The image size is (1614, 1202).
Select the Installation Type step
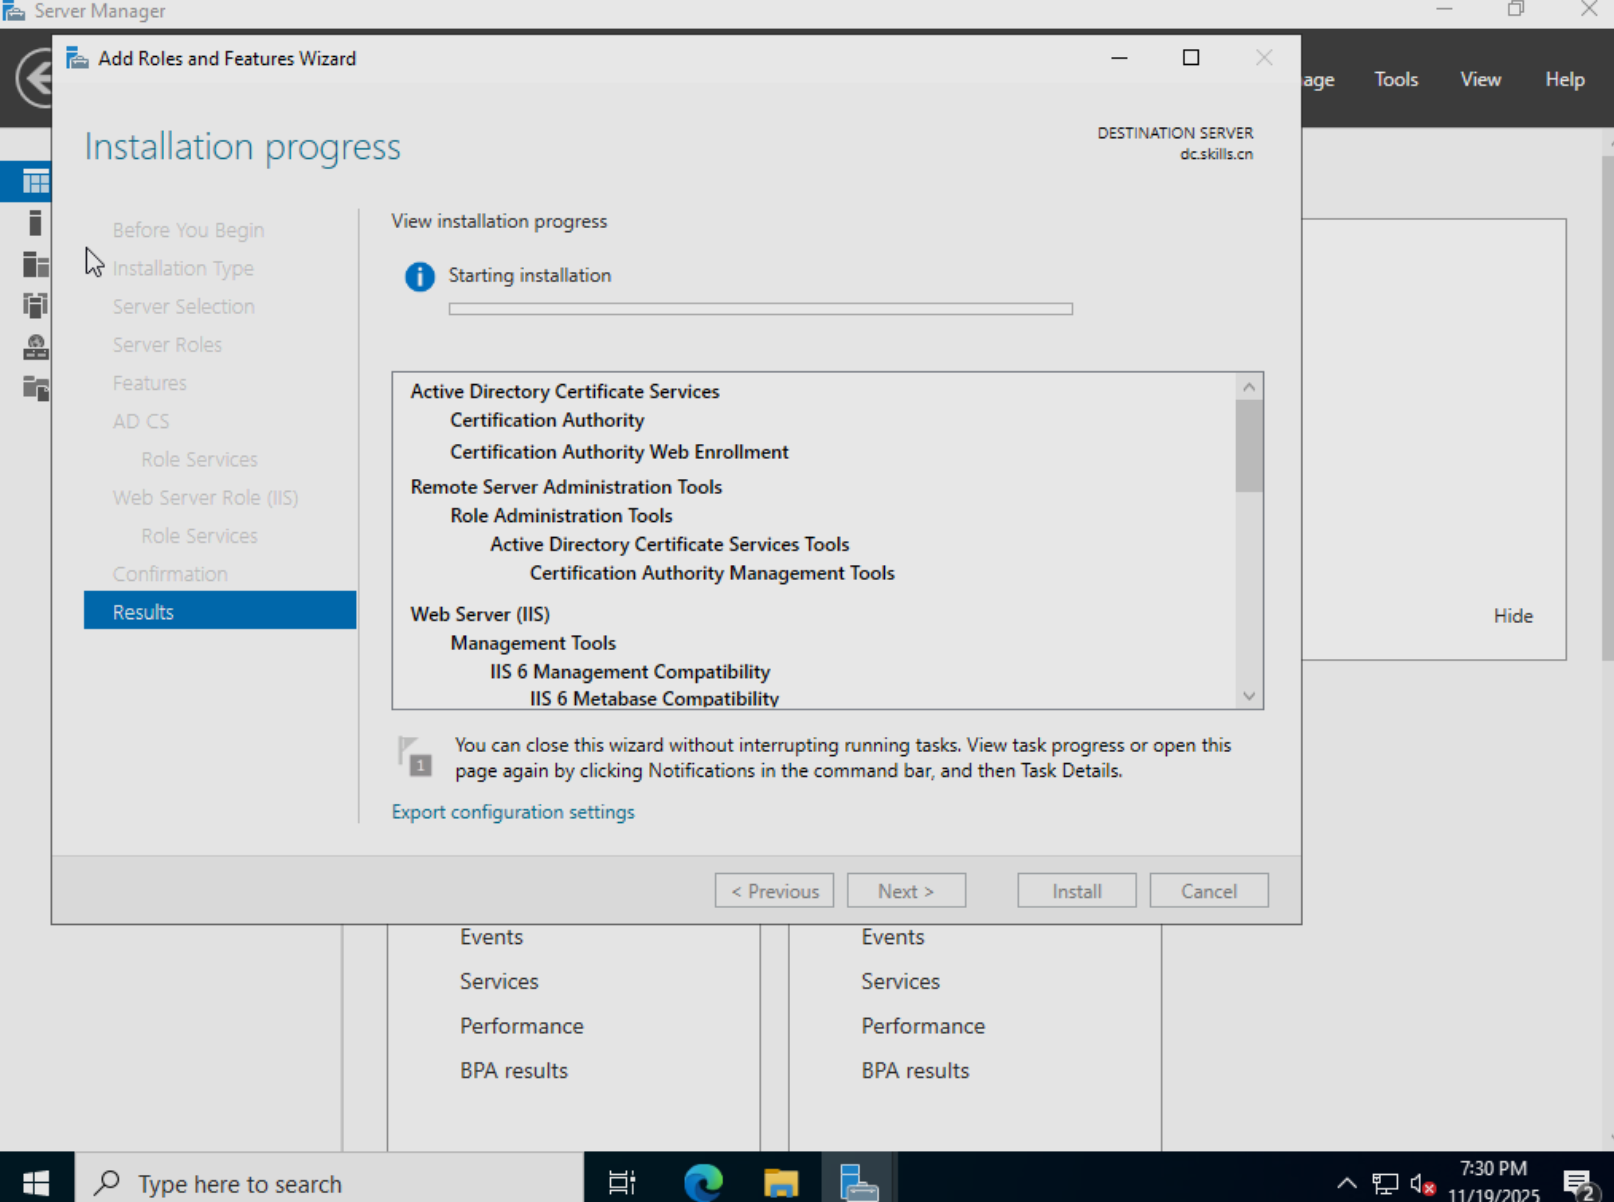pos(183,268)
